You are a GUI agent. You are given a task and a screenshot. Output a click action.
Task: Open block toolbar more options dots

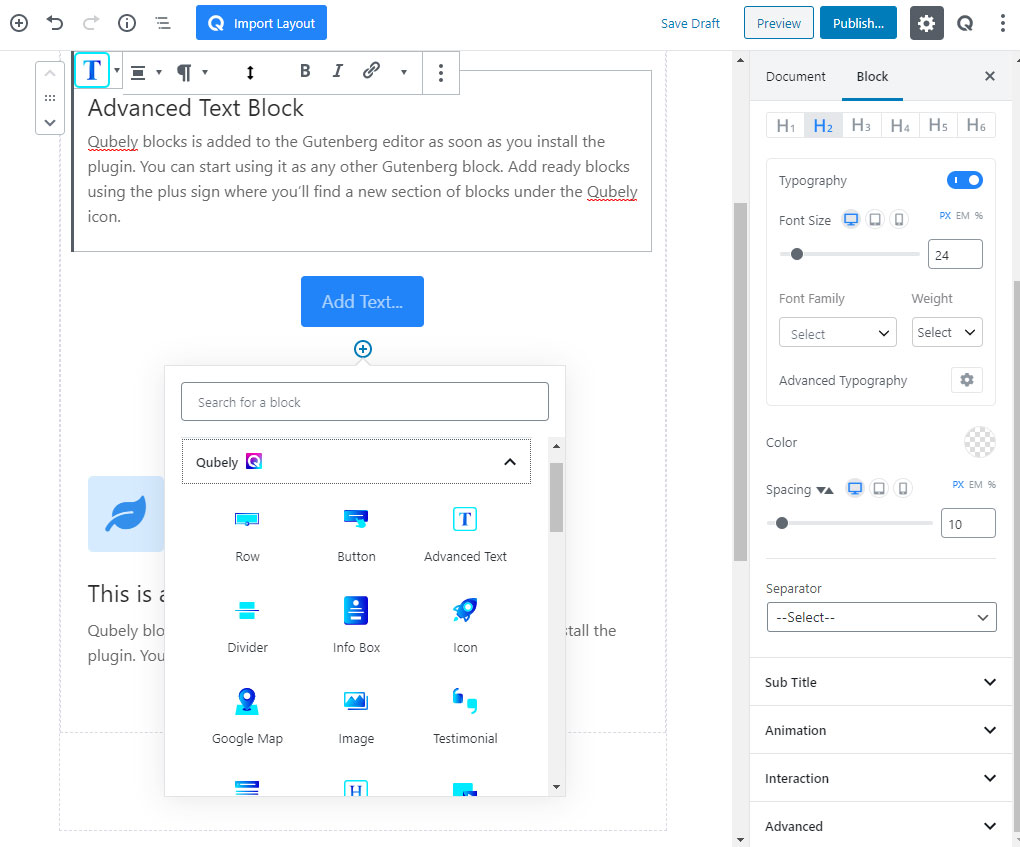441,72
